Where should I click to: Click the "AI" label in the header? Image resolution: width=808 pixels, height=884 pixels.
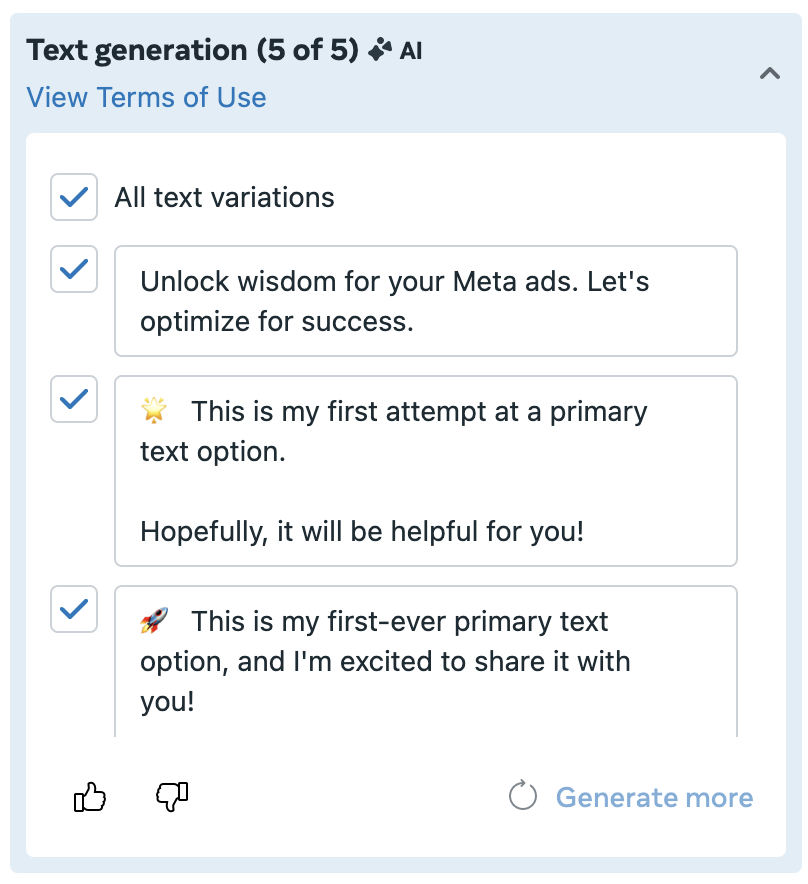[410, 51]
